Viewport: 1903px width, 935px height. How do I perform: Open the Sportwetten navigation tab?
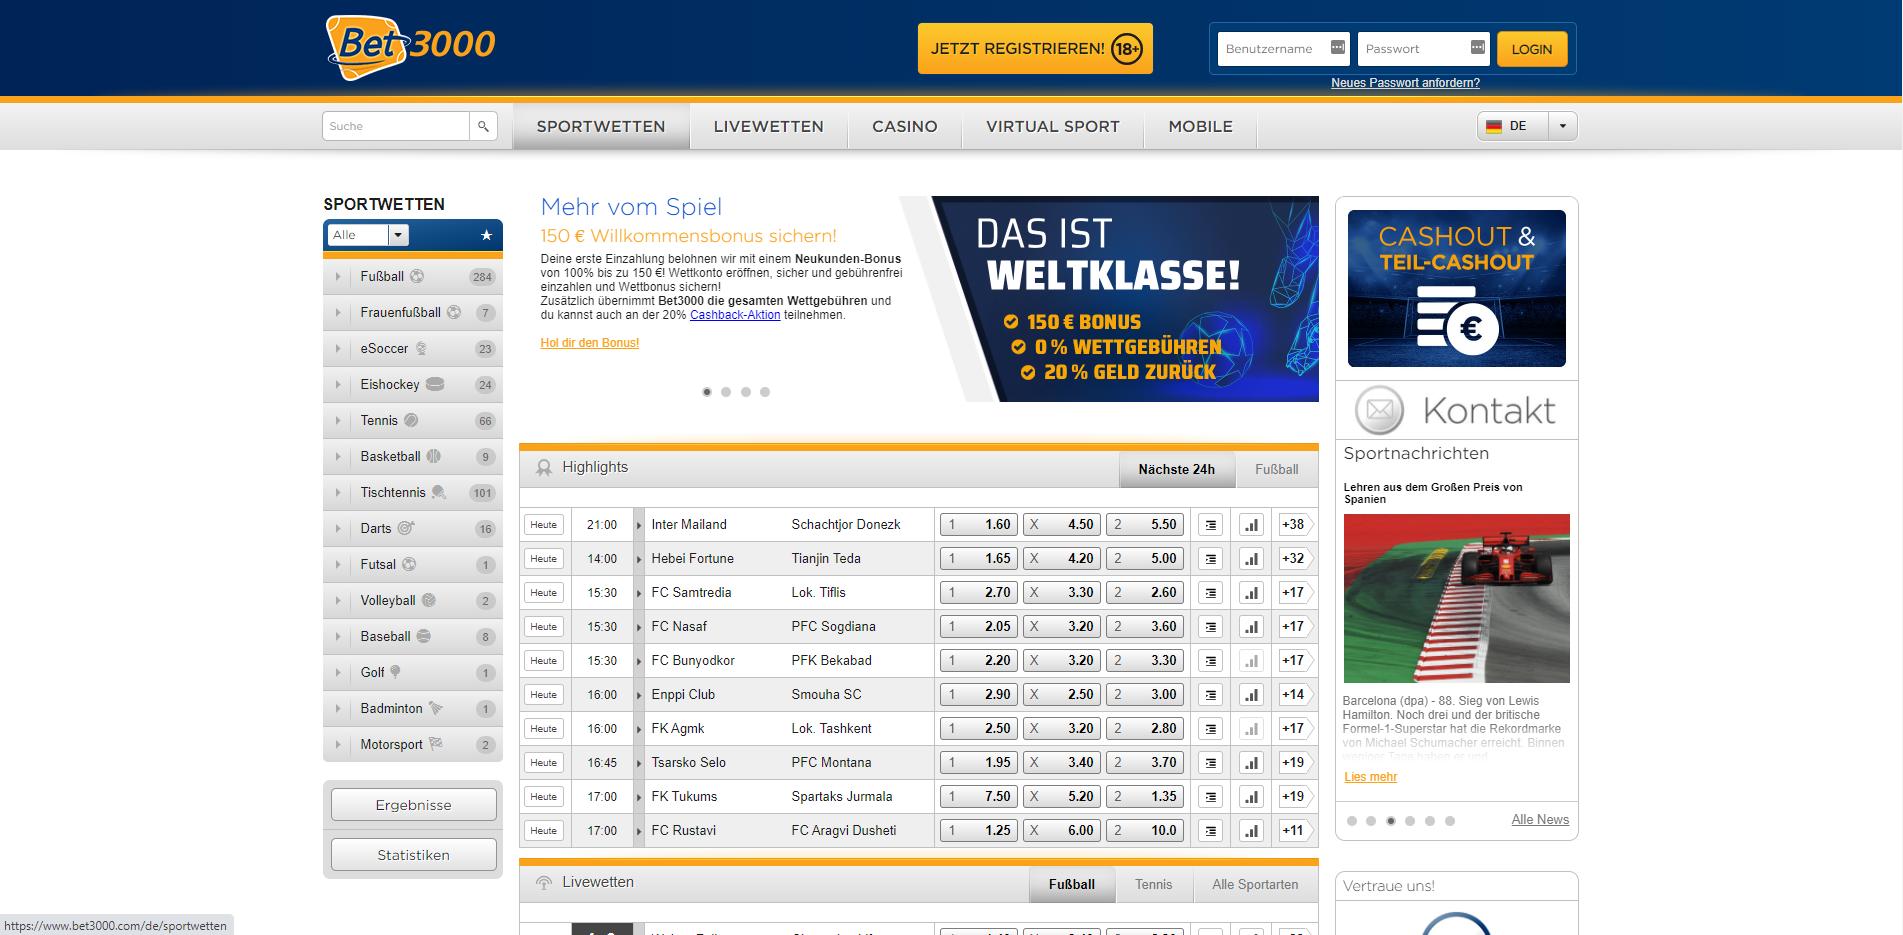tap(601, 126)
